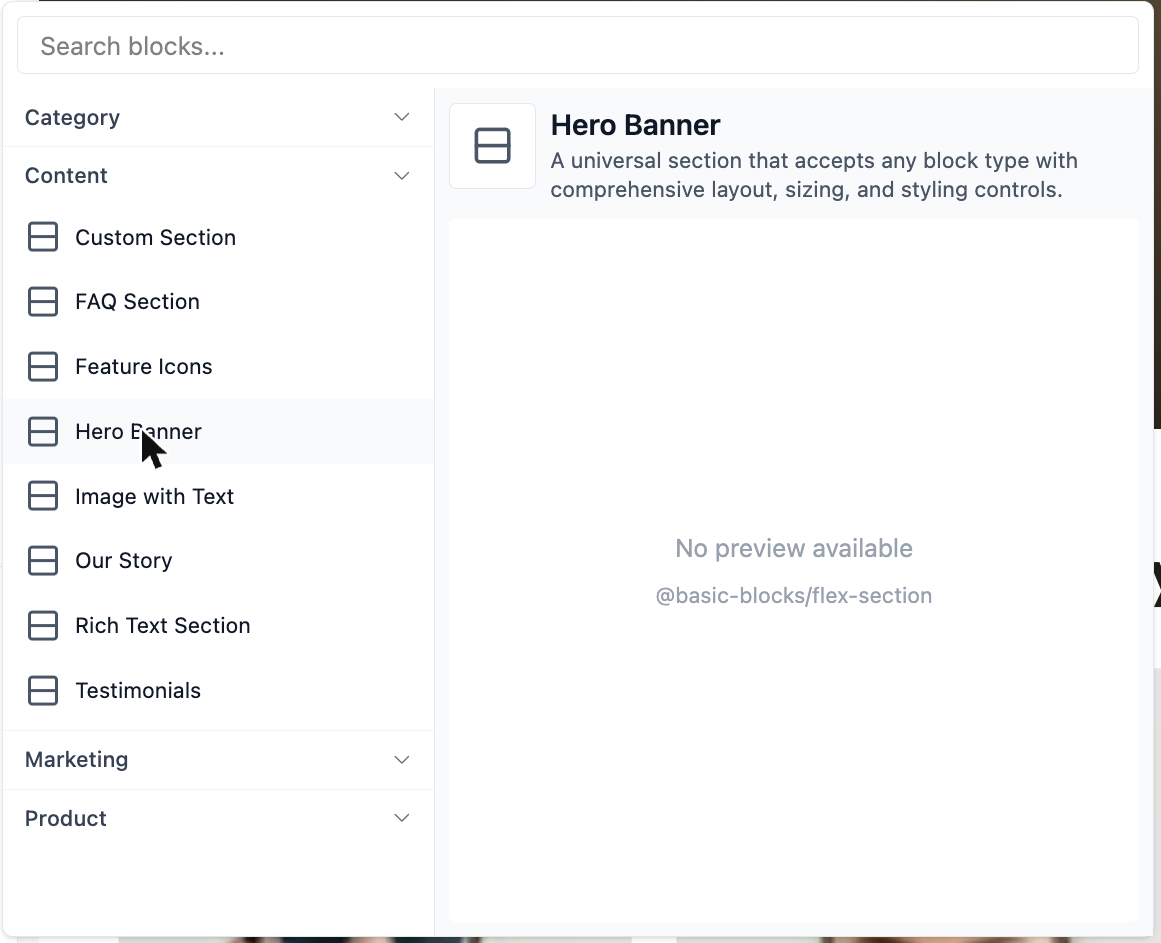Click the Testimonials block icon
Screen dimensions: 1161x943
click(x=43, y=690)
